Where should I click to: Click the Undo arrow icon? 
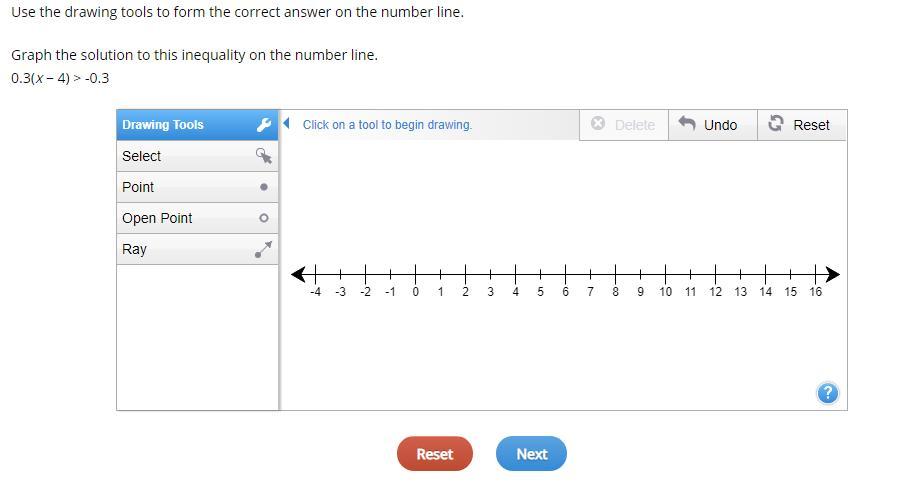click(687, 124)
